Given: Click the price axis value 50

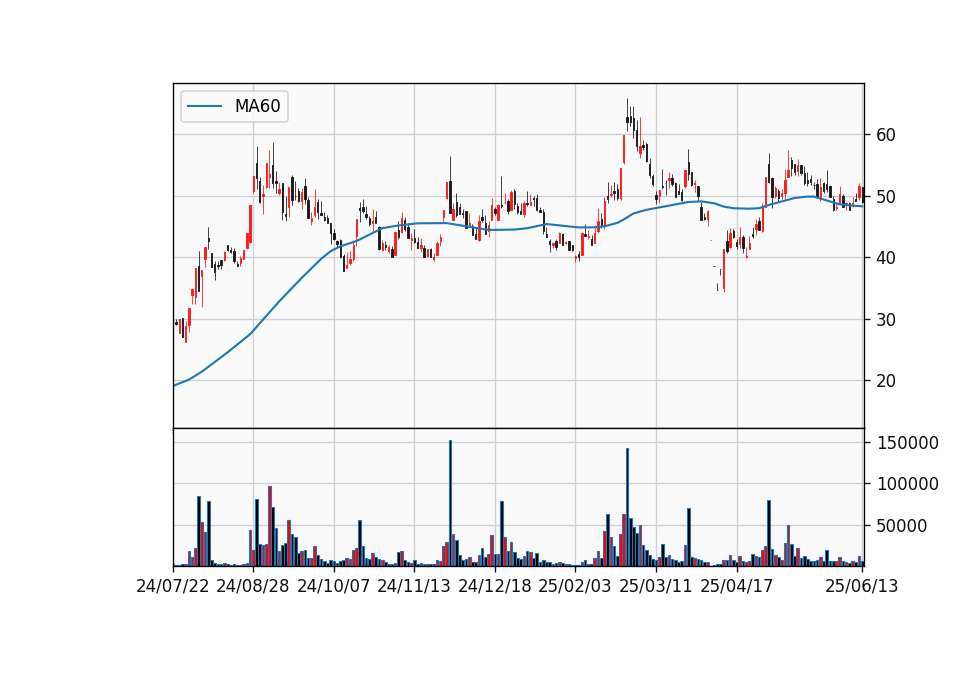Looking at the screenshot, I should 886,197.
